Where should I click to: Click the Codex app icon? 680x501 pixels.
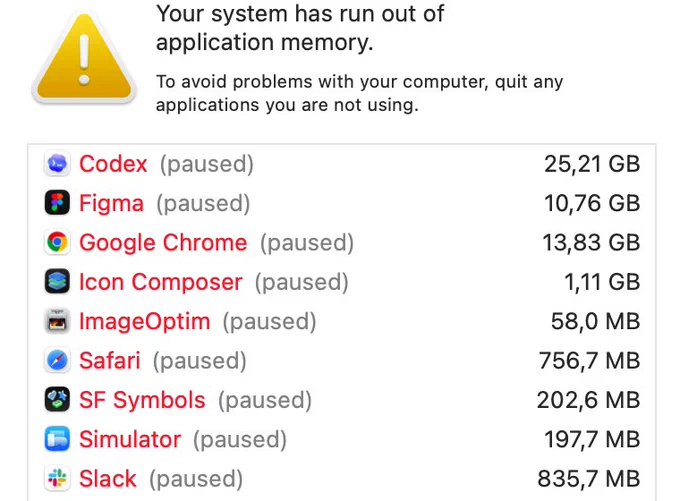click(57, 164)
